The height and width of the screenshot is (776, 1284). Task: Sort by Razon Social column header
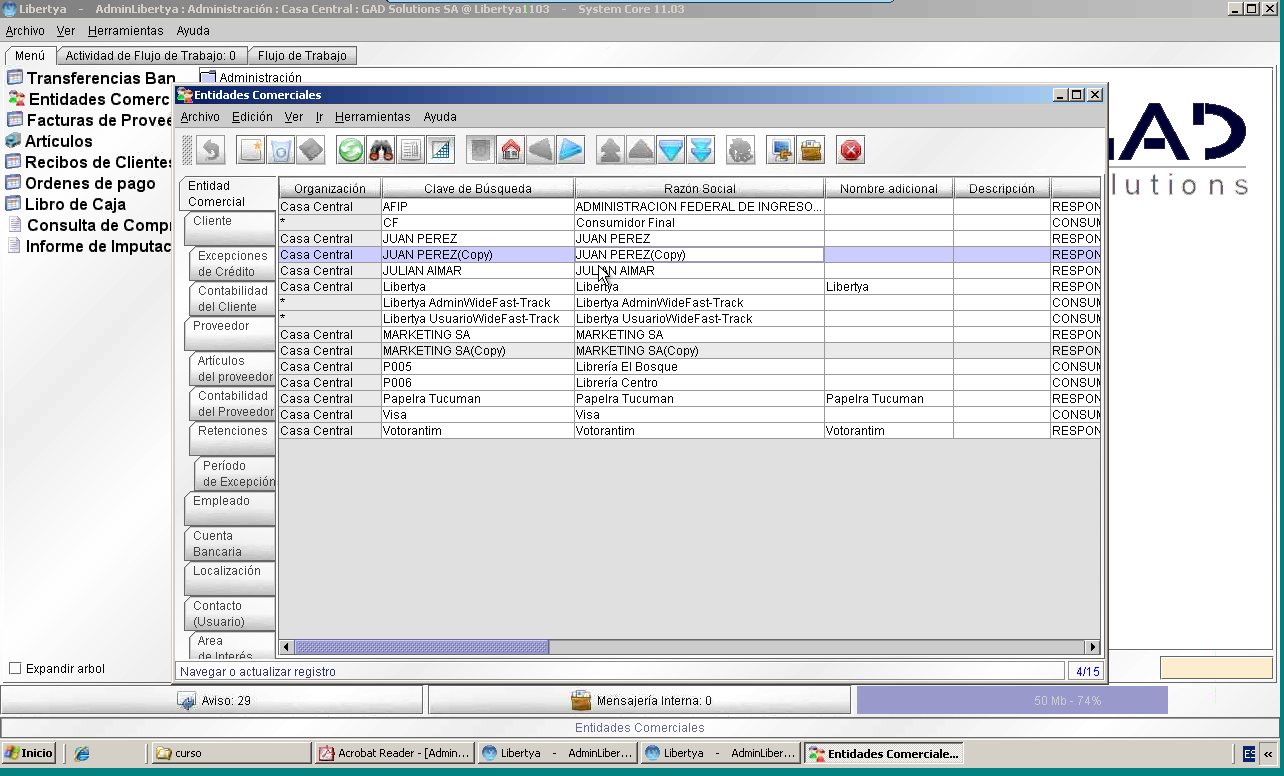click(x=699, y=188)
